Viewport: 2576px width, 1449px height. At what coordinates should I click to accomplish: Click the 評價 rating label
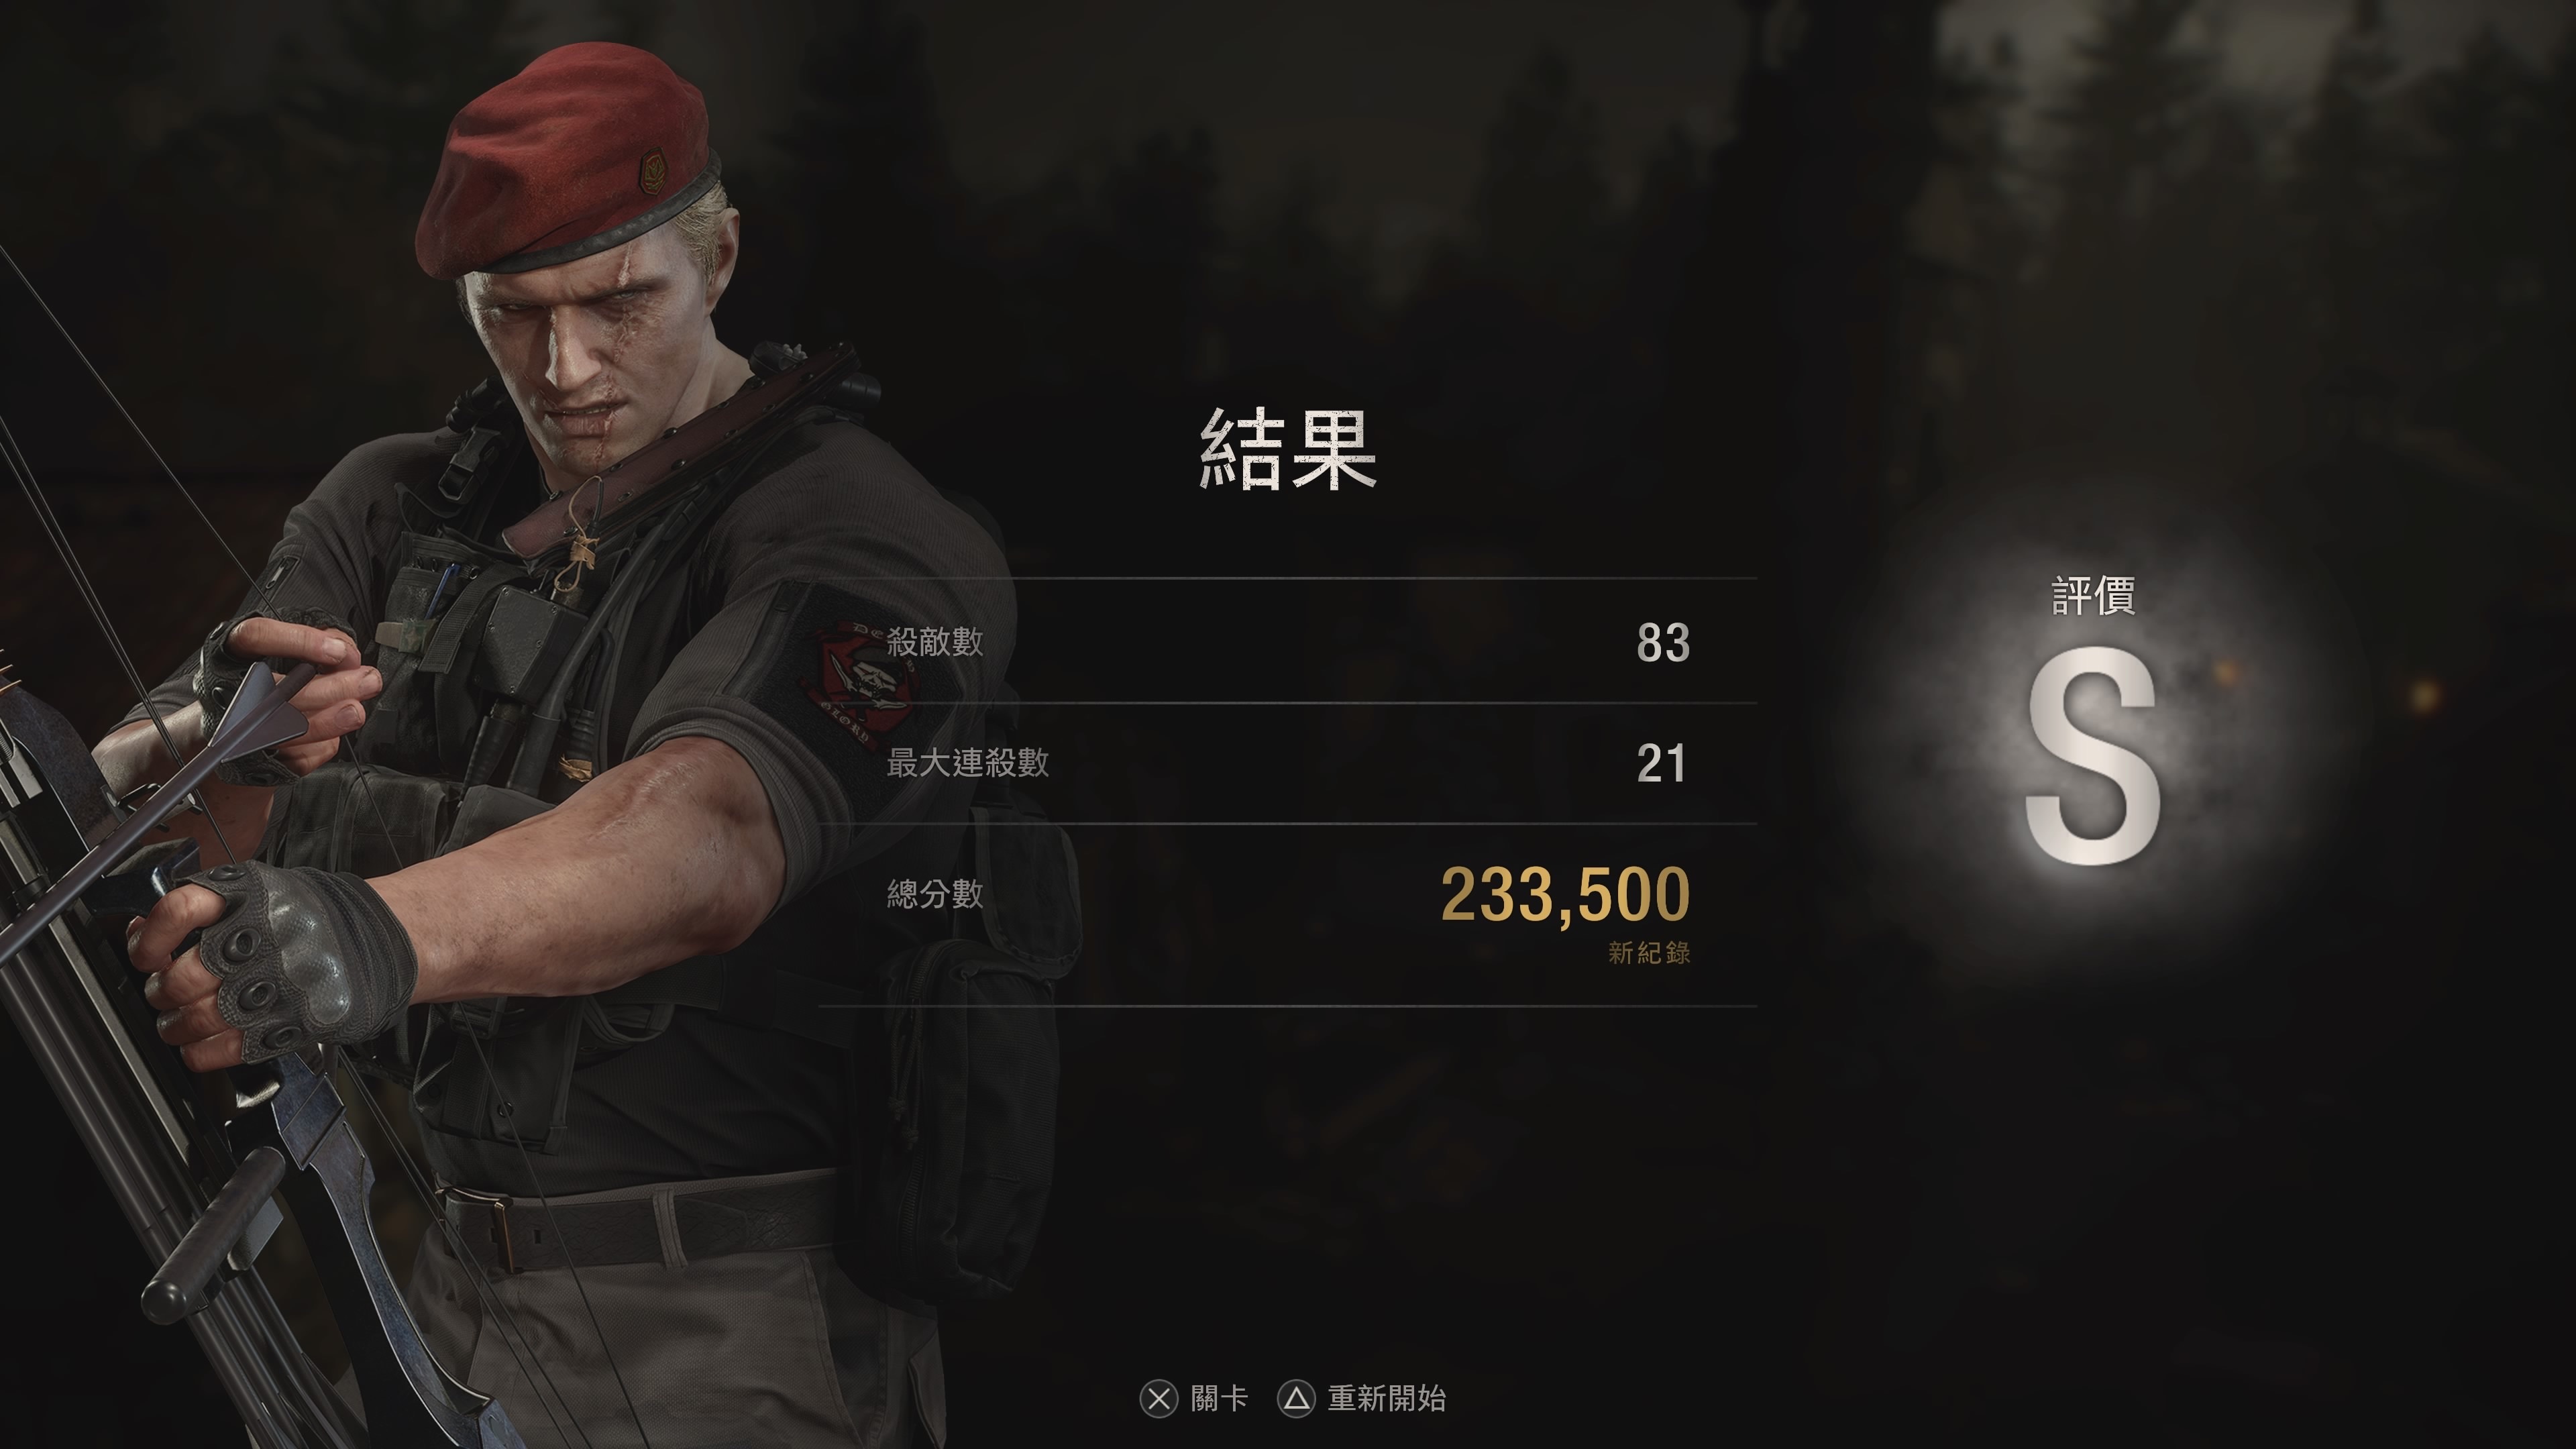point(2094,596)
